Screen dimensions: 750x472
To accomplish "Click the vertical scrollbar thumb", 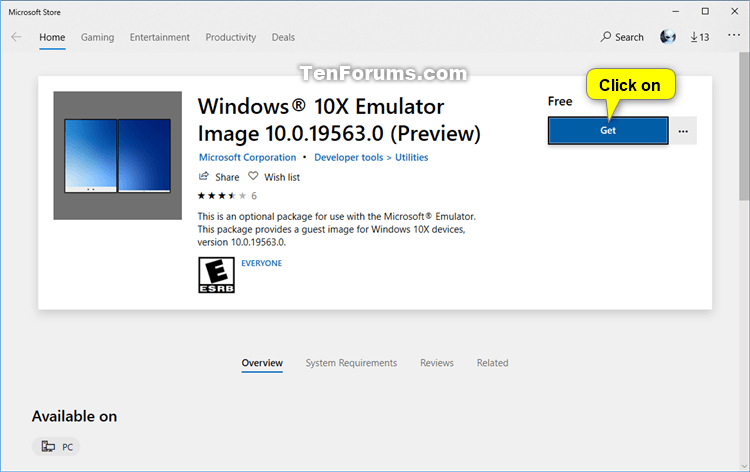I will (x=744, y=127).
